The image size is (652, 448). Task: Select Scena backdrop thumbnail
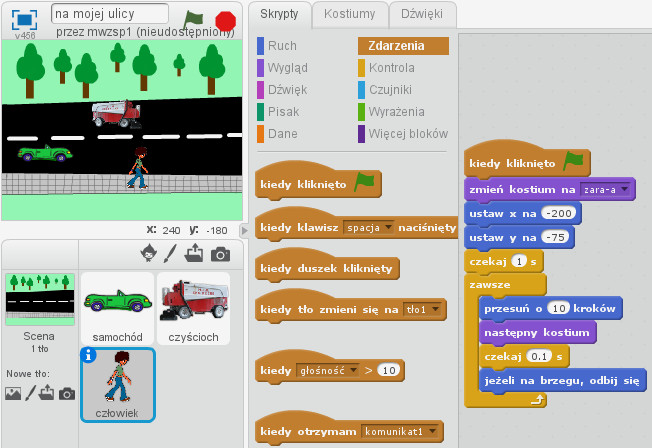point(40,299)
